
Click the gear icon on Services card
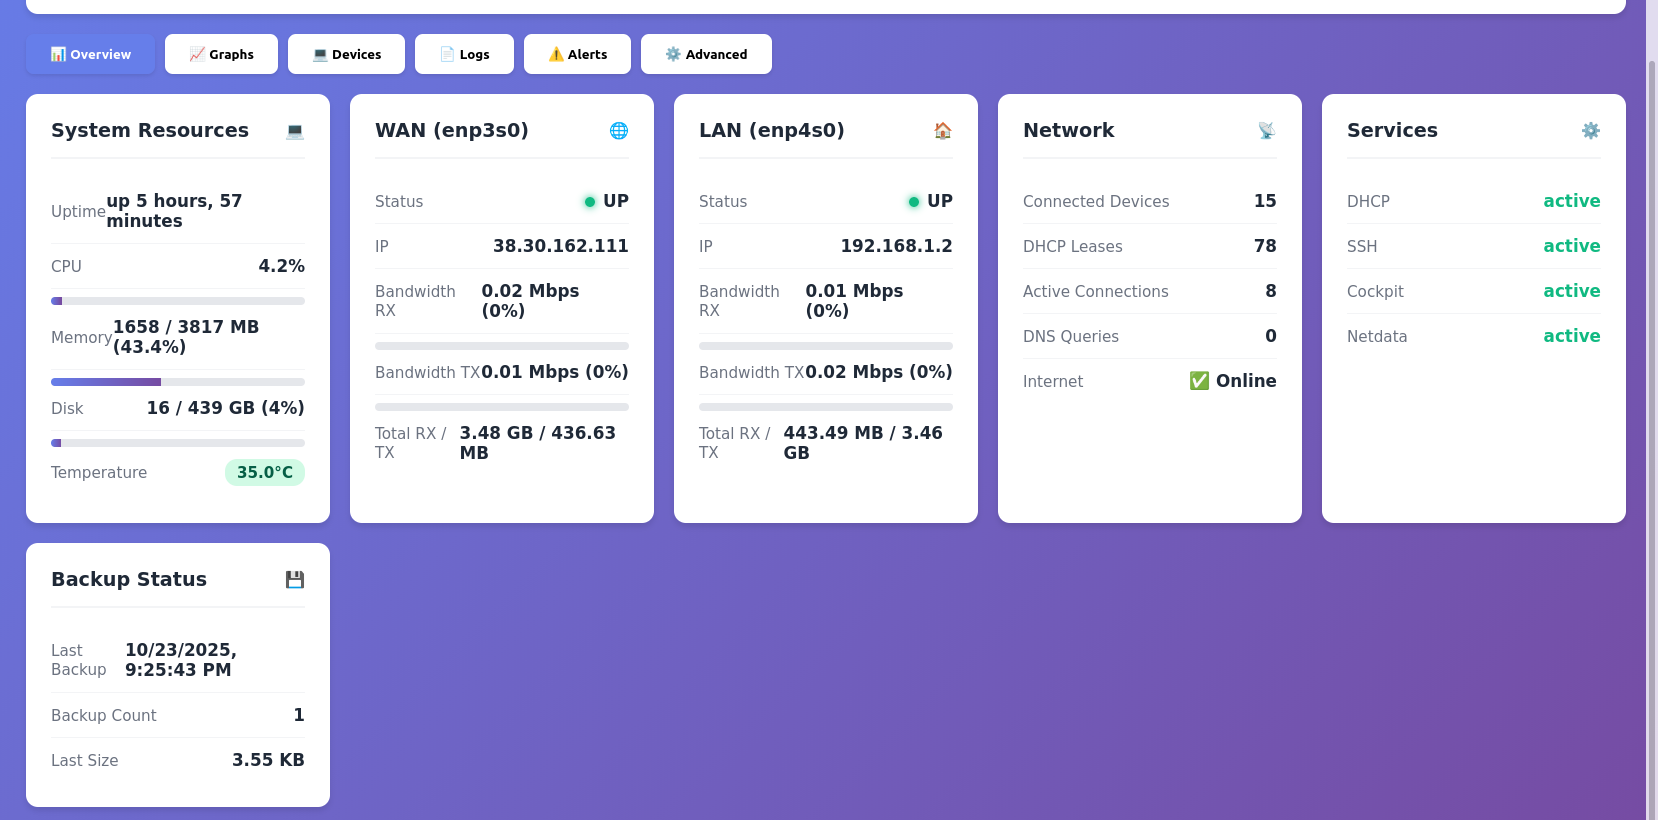pyautogui.click(x=1591, y=131)
